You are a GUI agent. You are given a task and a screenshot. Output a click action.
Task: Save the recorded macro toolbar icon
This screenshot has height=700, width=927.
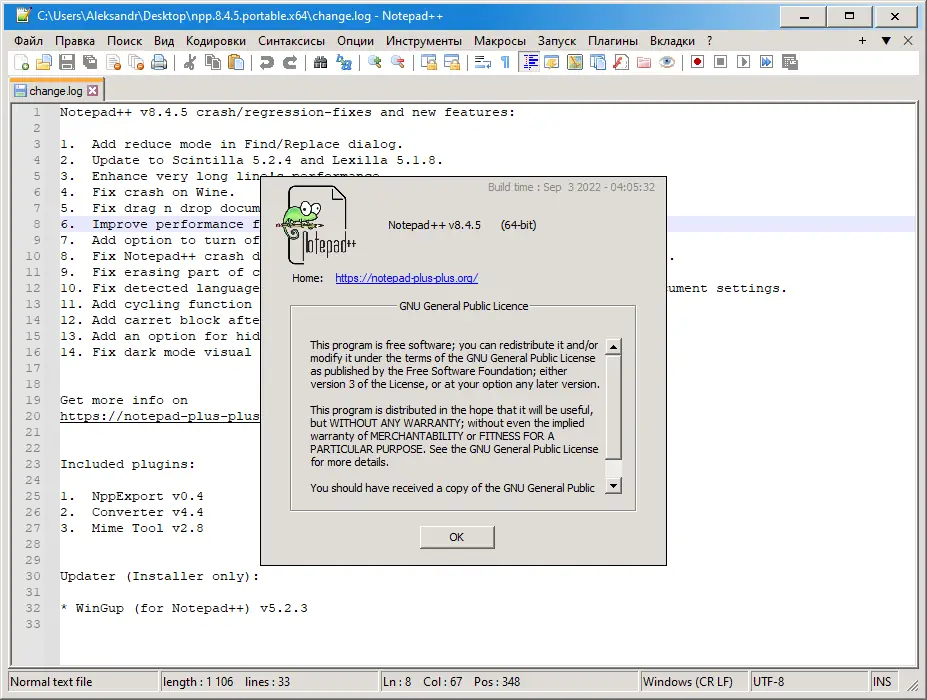pyautogui.click(x=790, y=62)
